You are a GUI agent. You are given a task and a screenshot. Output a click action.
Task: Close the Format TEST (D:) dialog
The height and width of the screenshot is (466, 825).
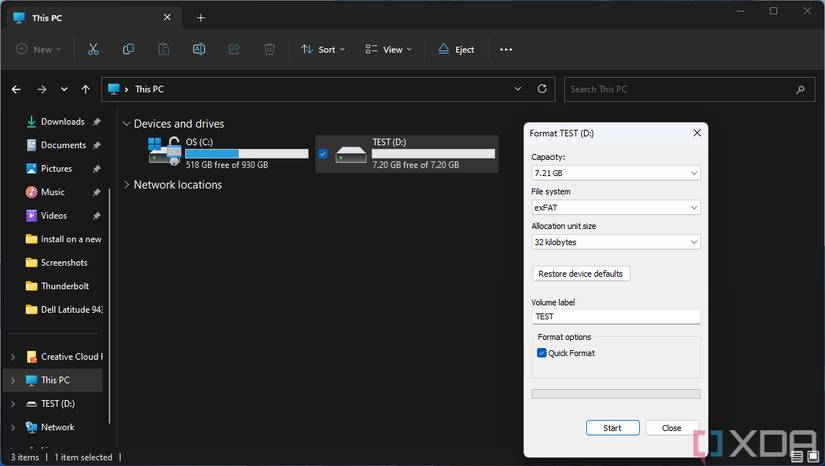coord(697,133)
